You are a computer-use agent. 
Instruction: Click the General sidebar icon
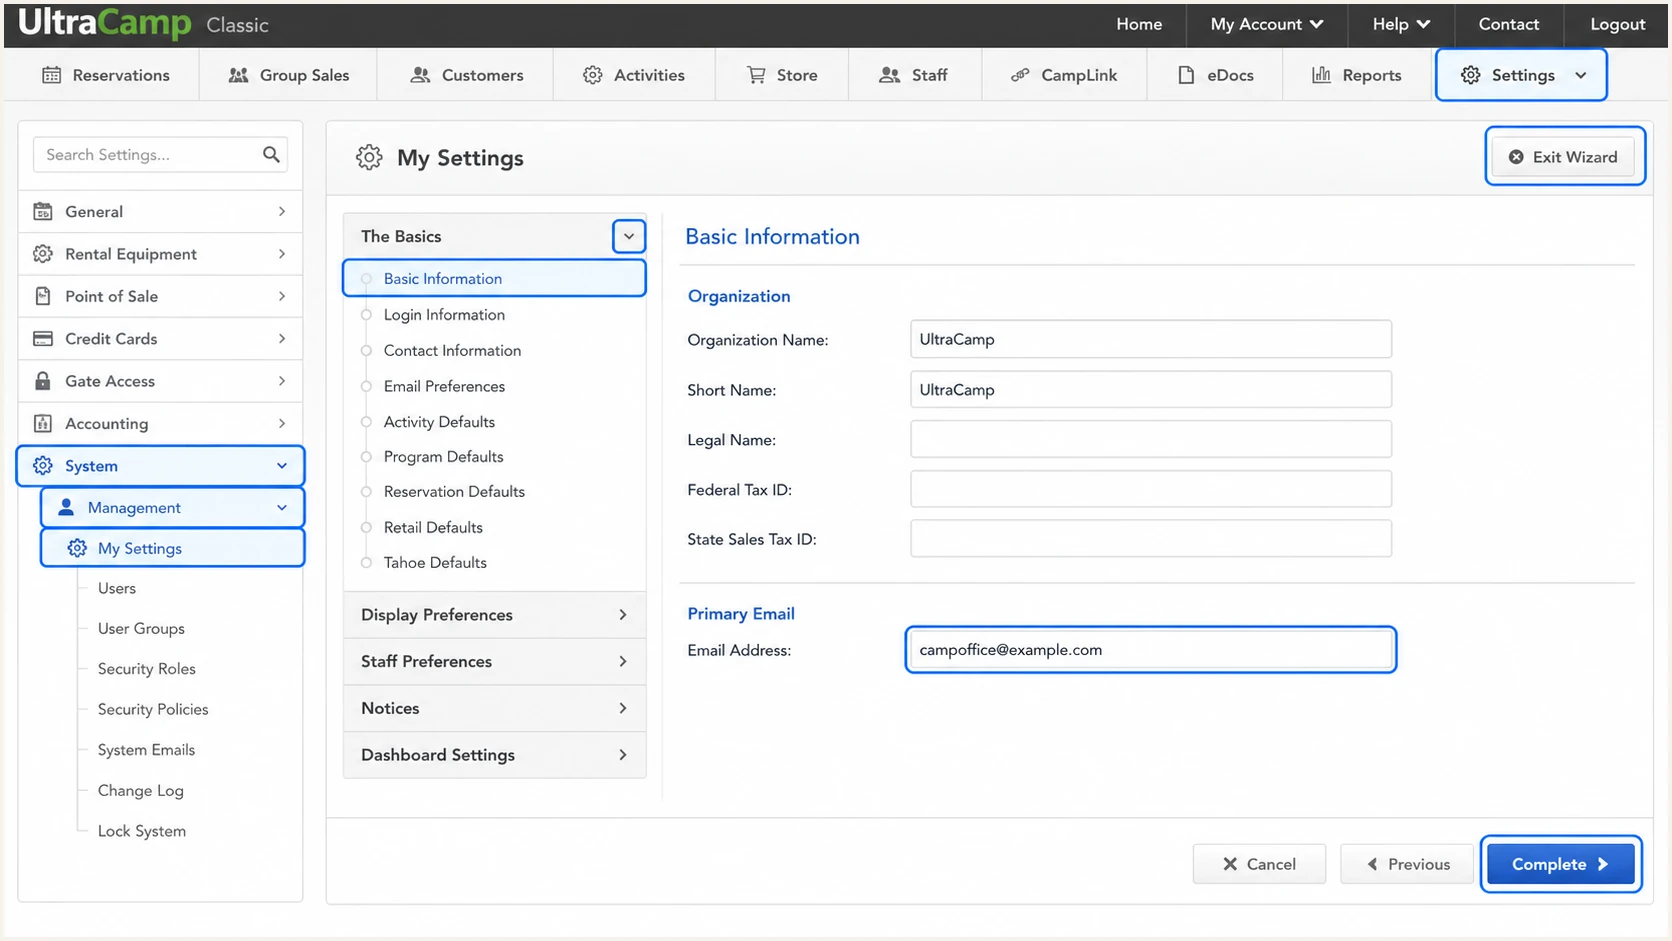click(43, 211)
